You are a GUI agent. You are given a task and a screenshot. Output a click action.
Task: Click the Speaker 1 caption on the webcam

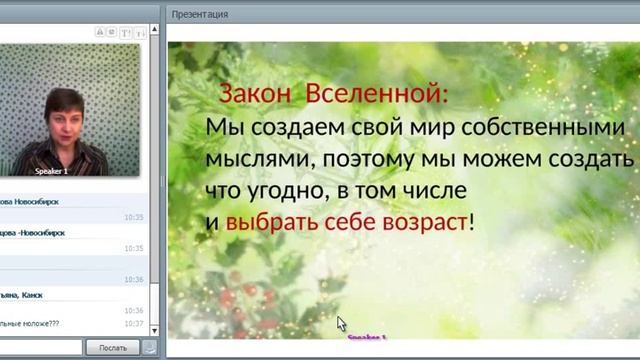pyautogui.click(x=51, y=171)
